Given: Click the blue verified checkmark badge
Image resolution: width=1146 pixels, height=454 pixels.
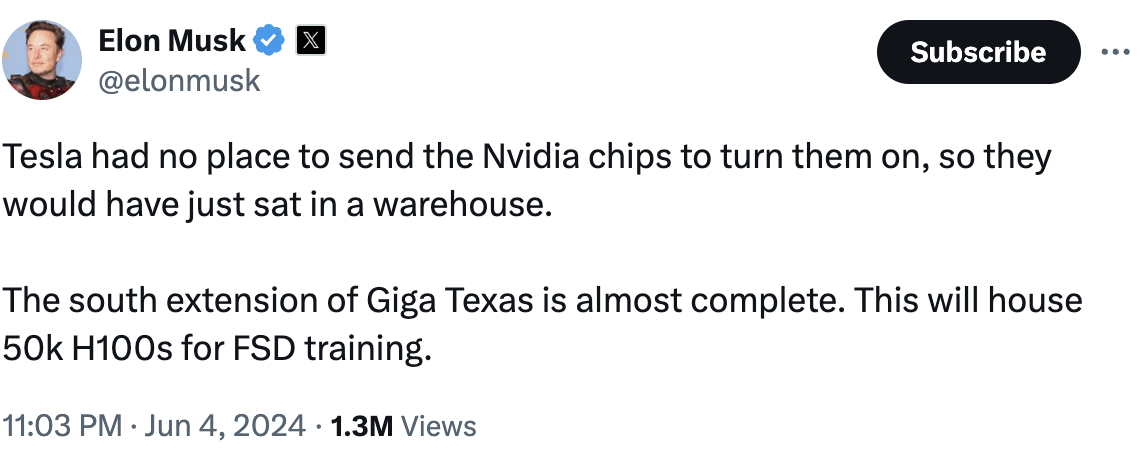Looking at the screenshot, I should click(270, 40).
